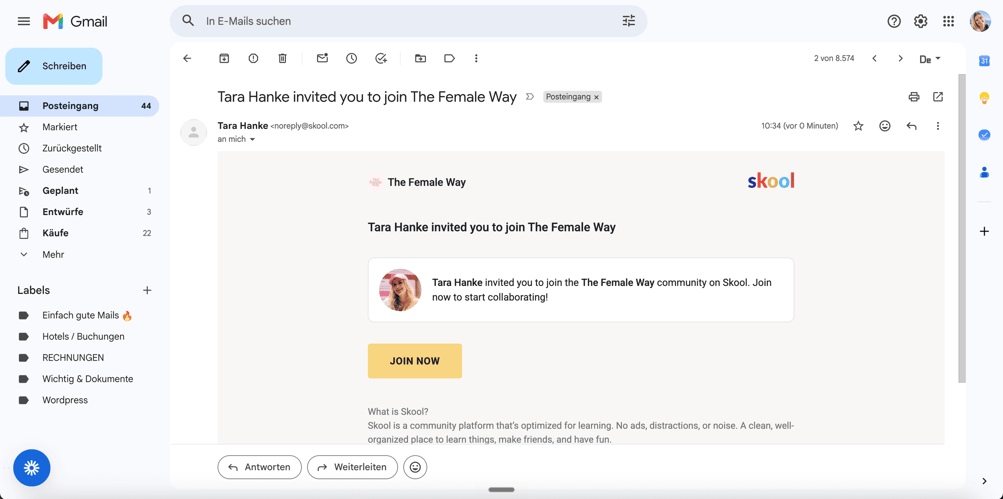Expand recipient details next to 'an mich'
Image resolution: width=1003 pixels, height=499 pixels.
[252, 139]
